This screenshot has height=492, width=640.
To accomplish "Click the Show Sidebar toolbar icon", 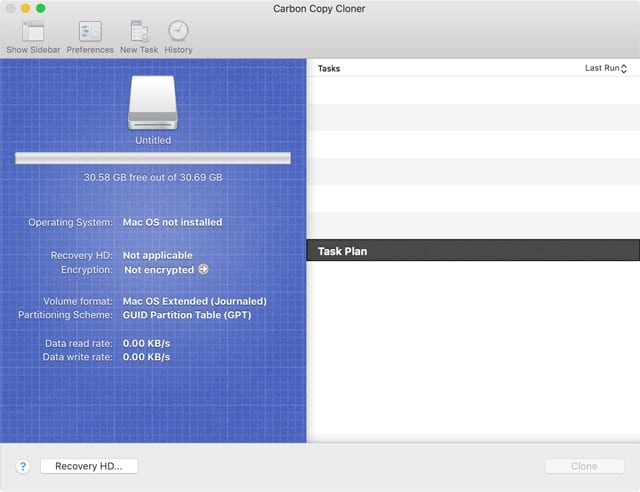I will pyautogui.click(x=31, y=32).
